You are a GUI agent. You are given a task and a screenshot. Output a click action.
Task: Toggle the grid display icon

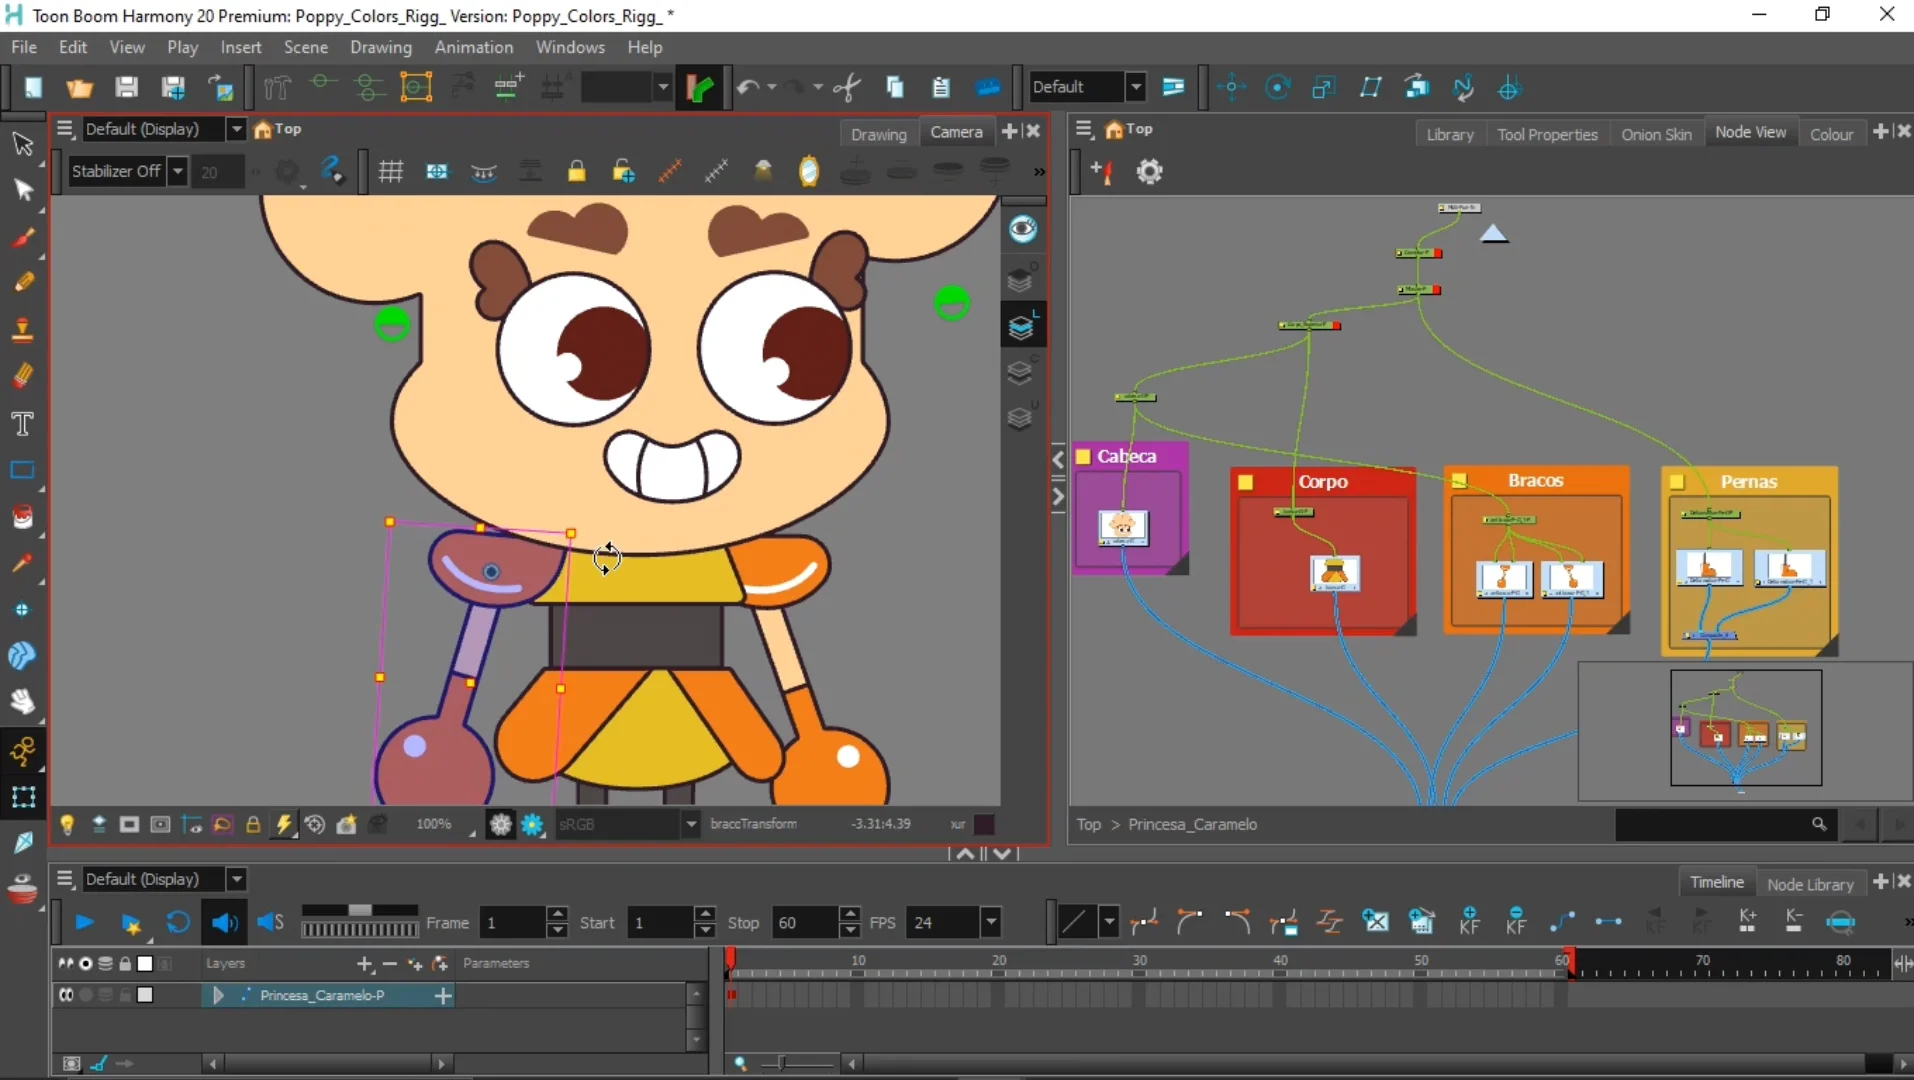click(390, 172)
